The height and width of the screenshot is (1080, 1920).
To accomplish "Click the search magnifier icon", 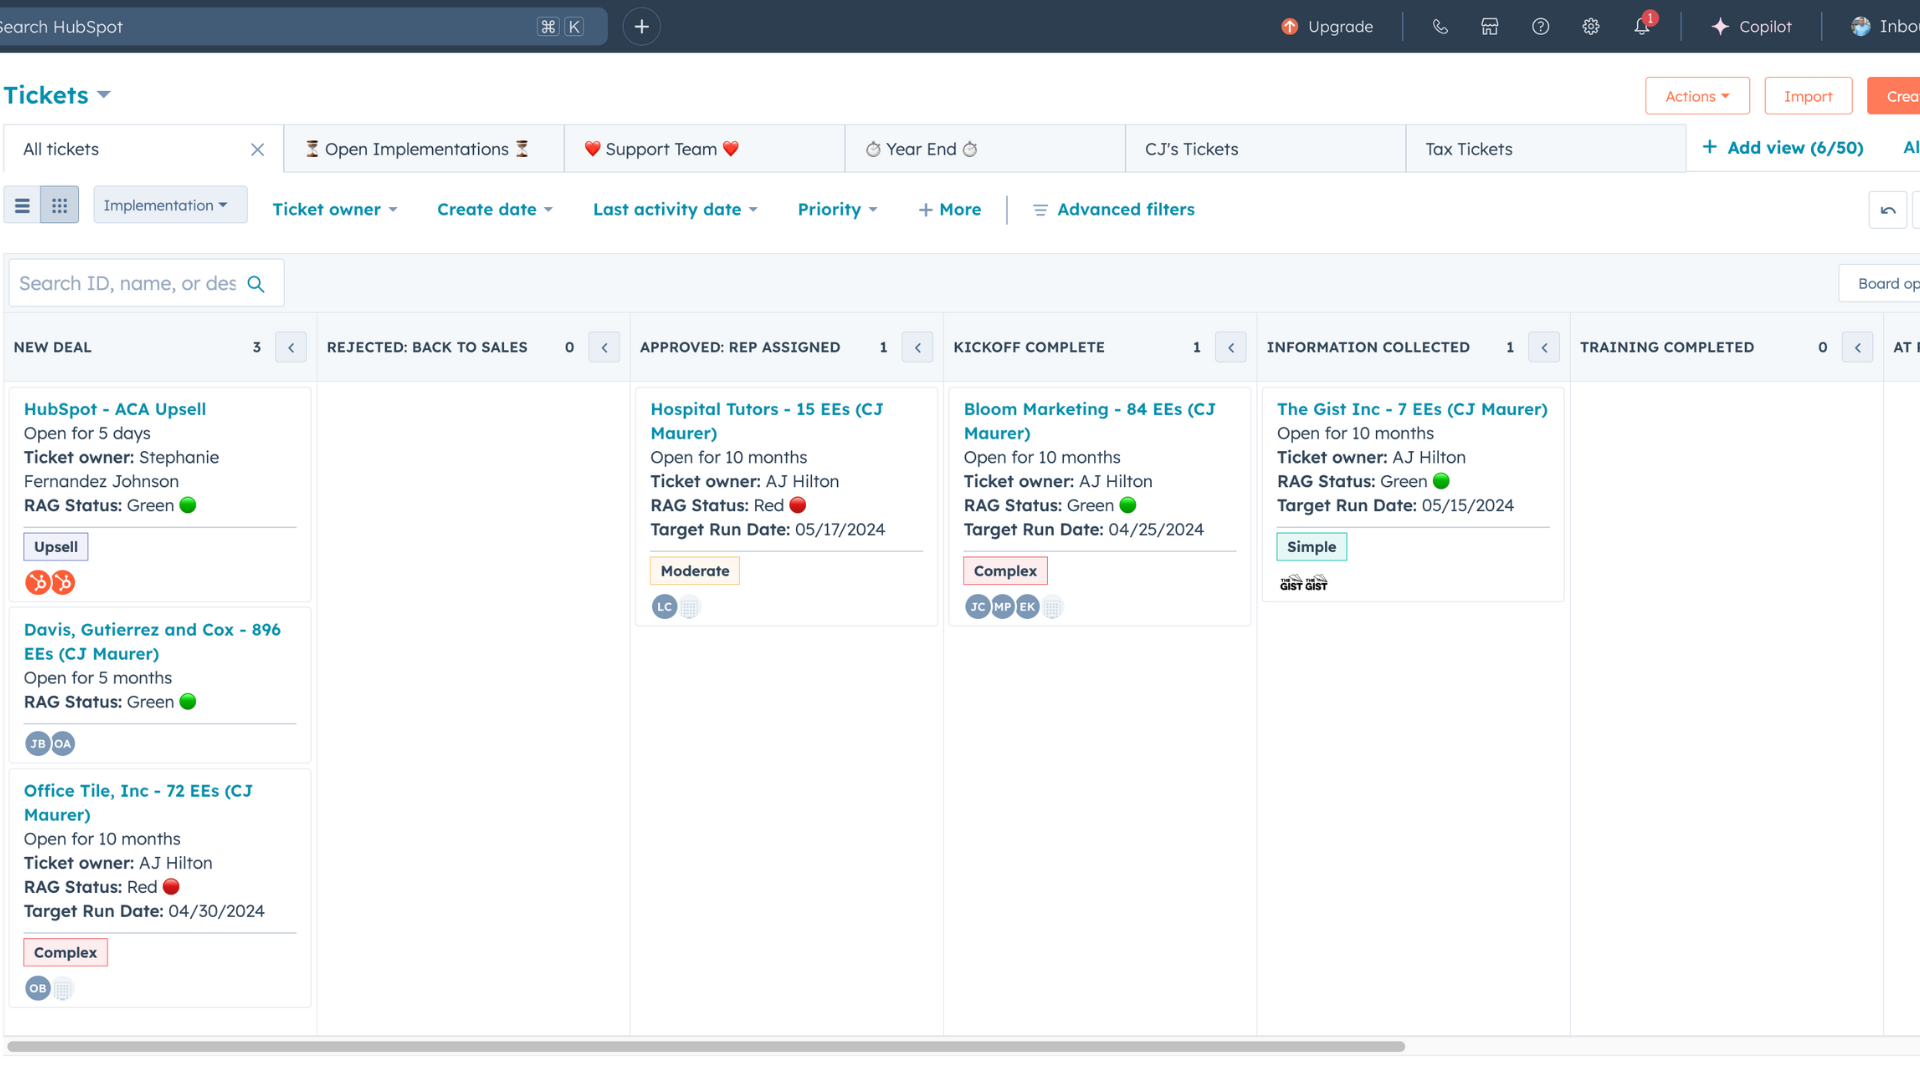I will [256, 284].
